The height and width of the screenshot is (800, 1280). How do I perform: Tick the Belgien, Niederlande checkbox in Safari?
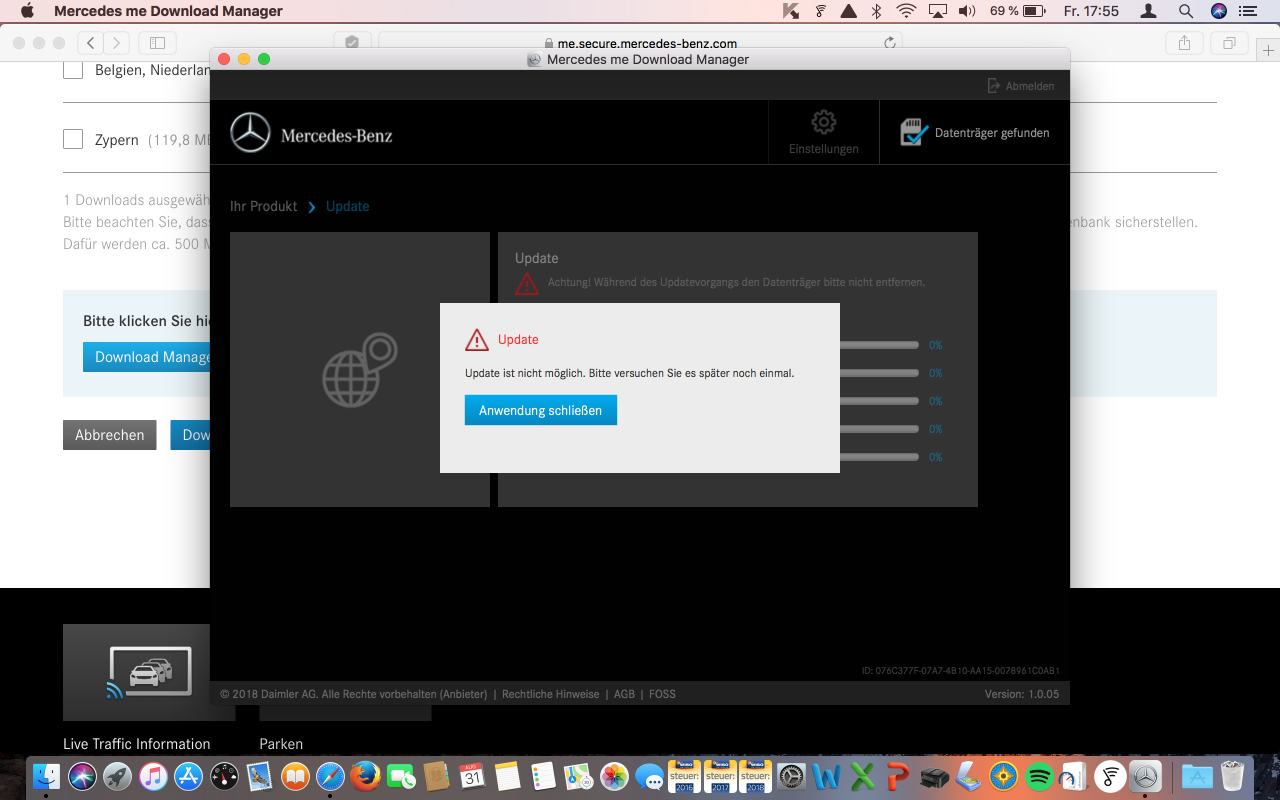pos(73,70)
